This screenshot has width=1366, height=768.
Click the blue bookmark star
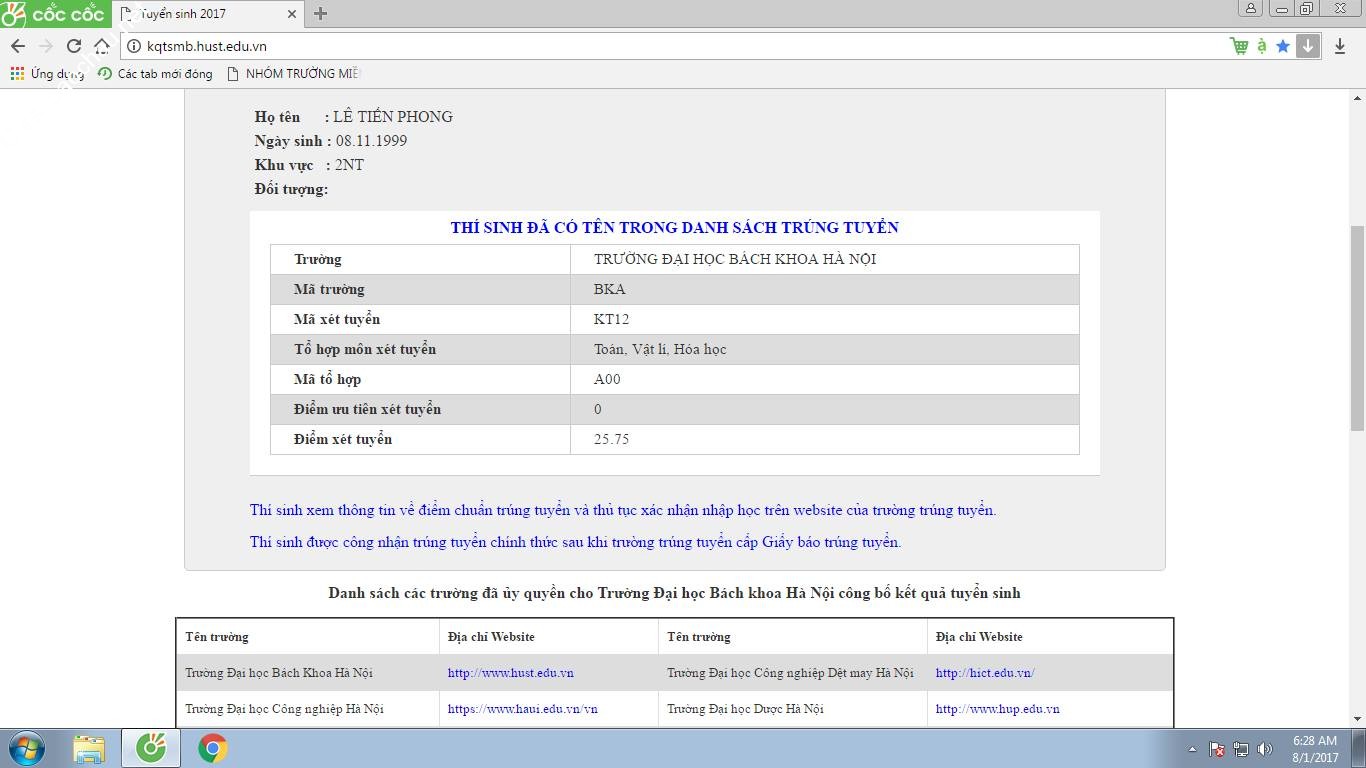(1283, 46)
